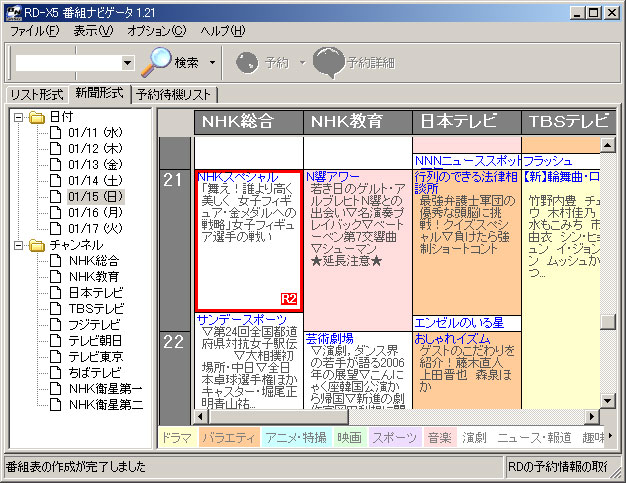
Task: Click the vertical scrollbar down arrow
Action: (x=608, y=400)
